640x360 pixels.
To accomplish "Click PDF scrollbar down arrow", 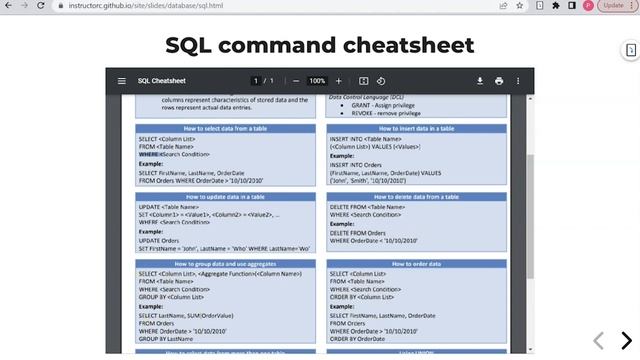I will coord(530,349).
